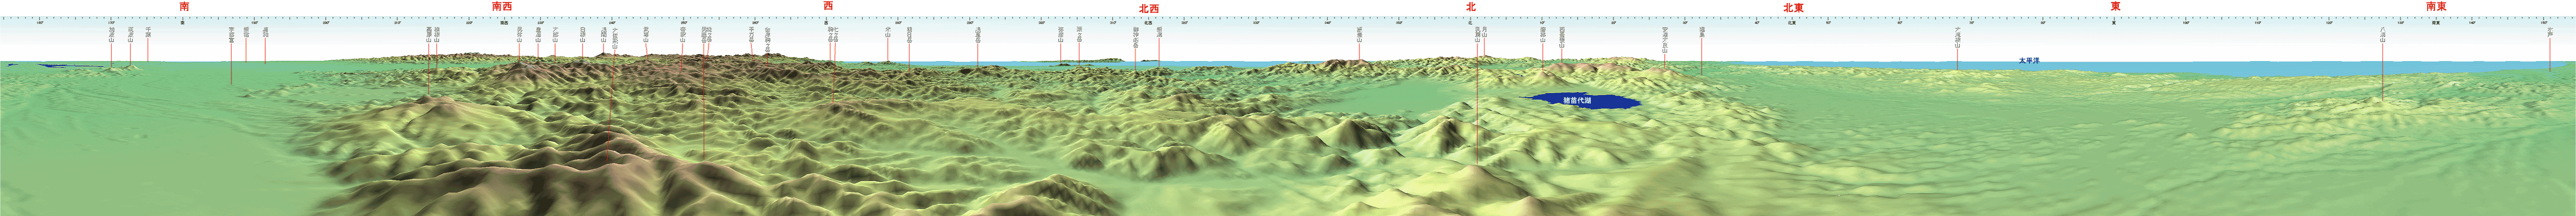Click the 新潟 city label

click(x=1159, y=31)
